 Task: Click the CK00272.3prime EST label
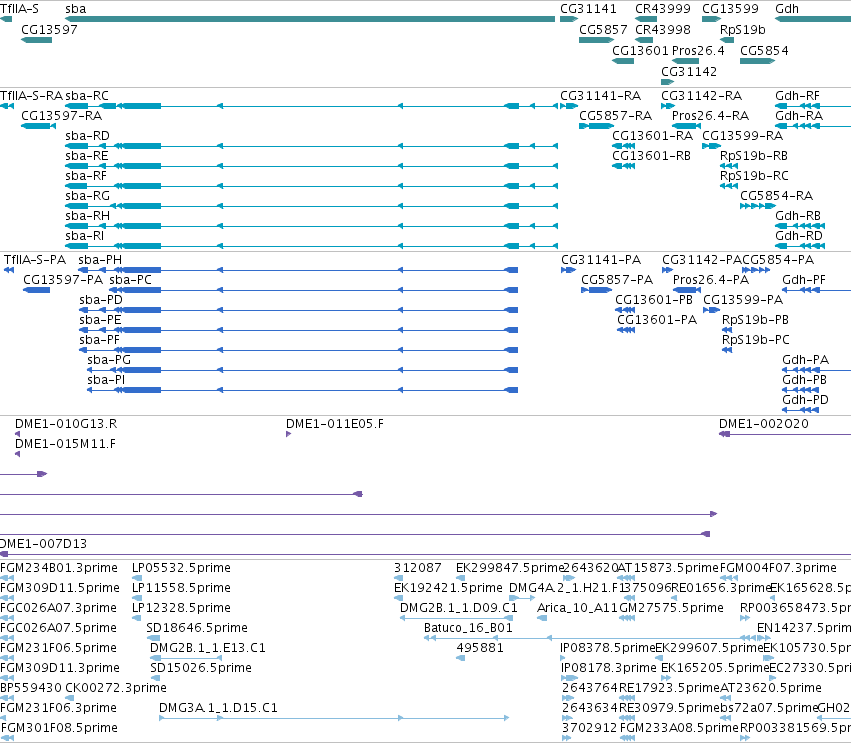[x=116, y=688]
